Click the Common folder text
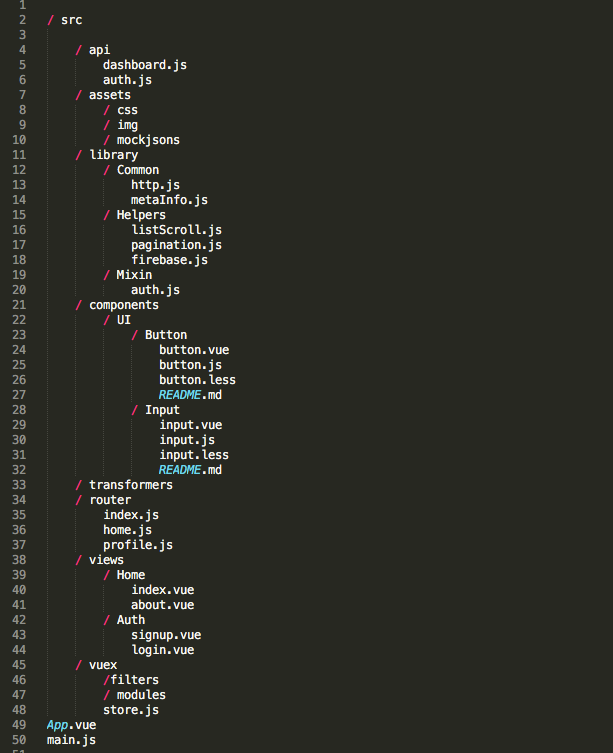Image resolution: width=613 pixels, height=753 pixels. click(138, 170)
